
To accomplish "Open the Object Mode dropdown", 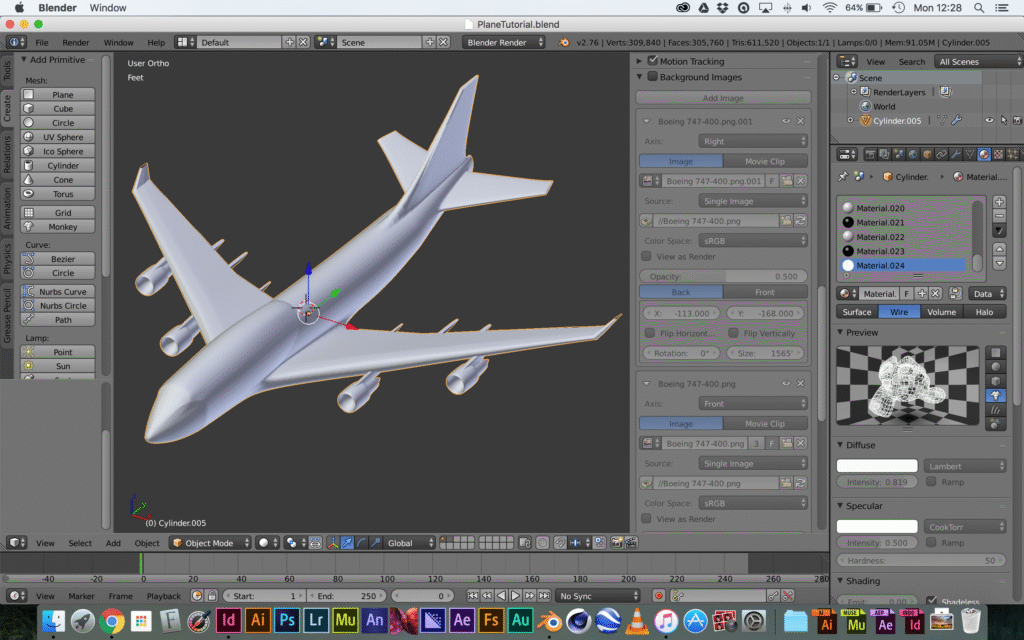I will [x=209, y=543].
